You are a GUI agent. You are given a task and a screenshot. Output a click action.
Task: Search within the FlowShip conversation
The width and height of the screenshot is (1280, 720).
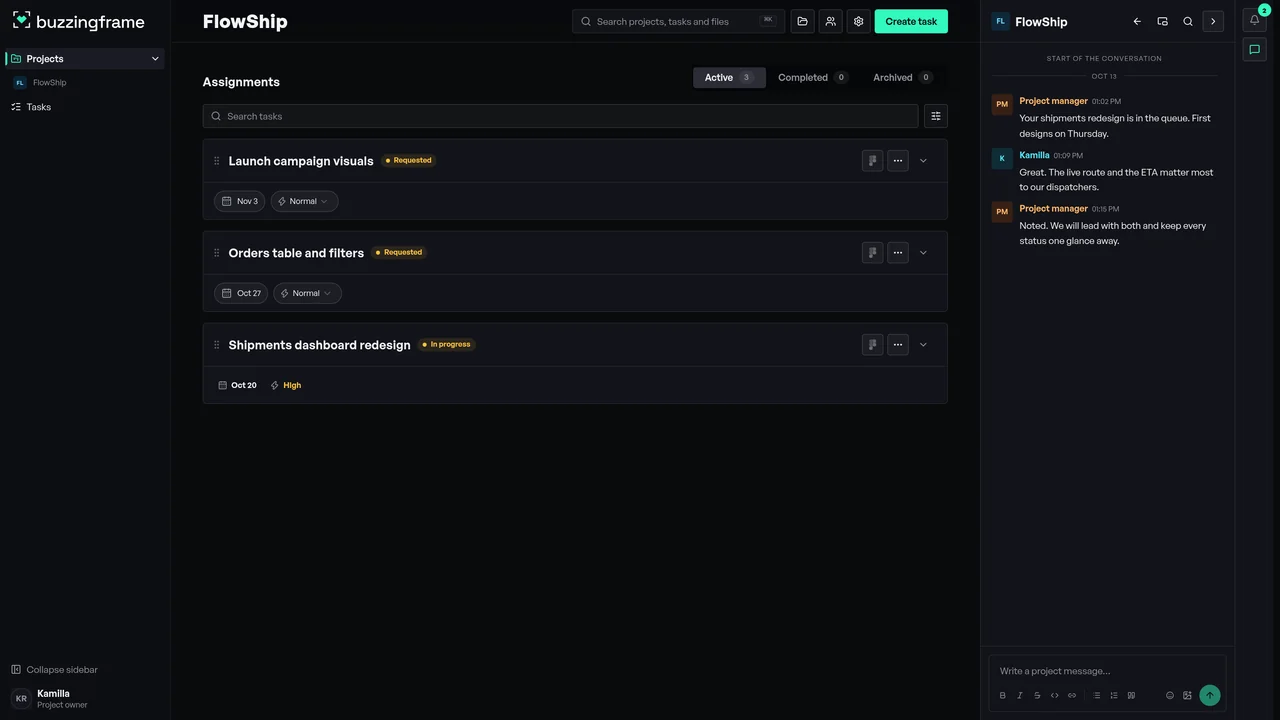[1188, 21]
